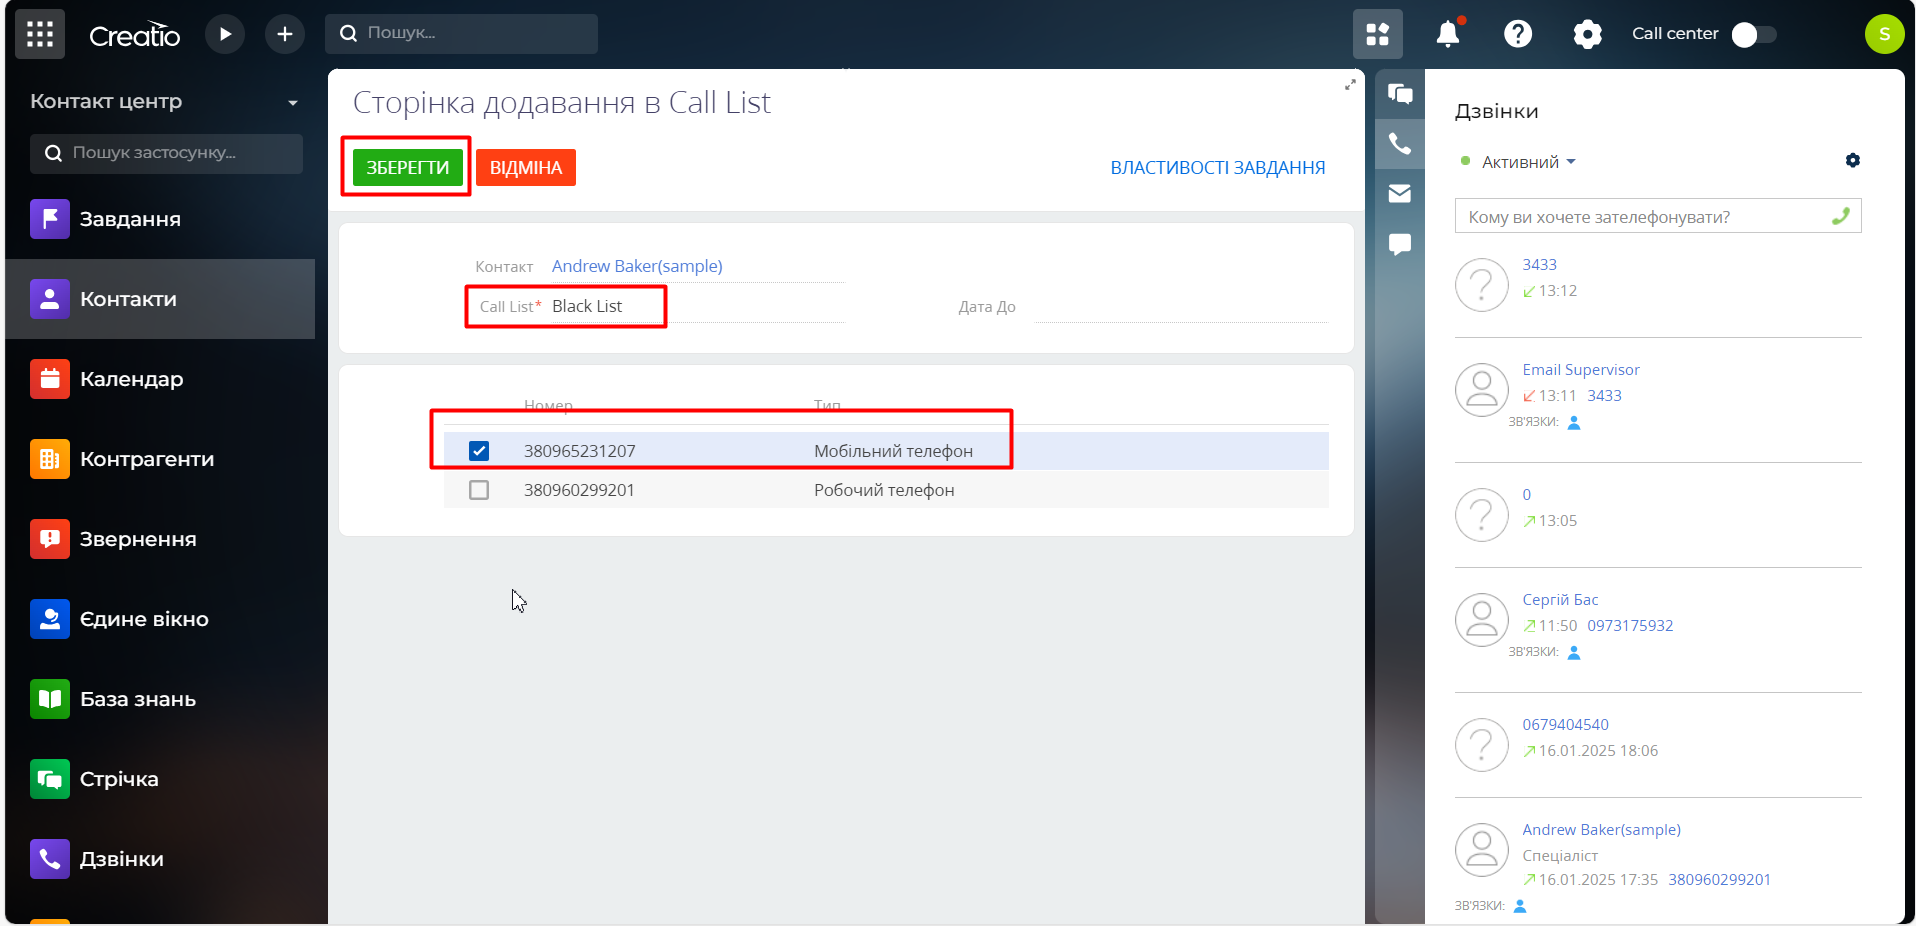Click the Creatio logo

point(134,35)
